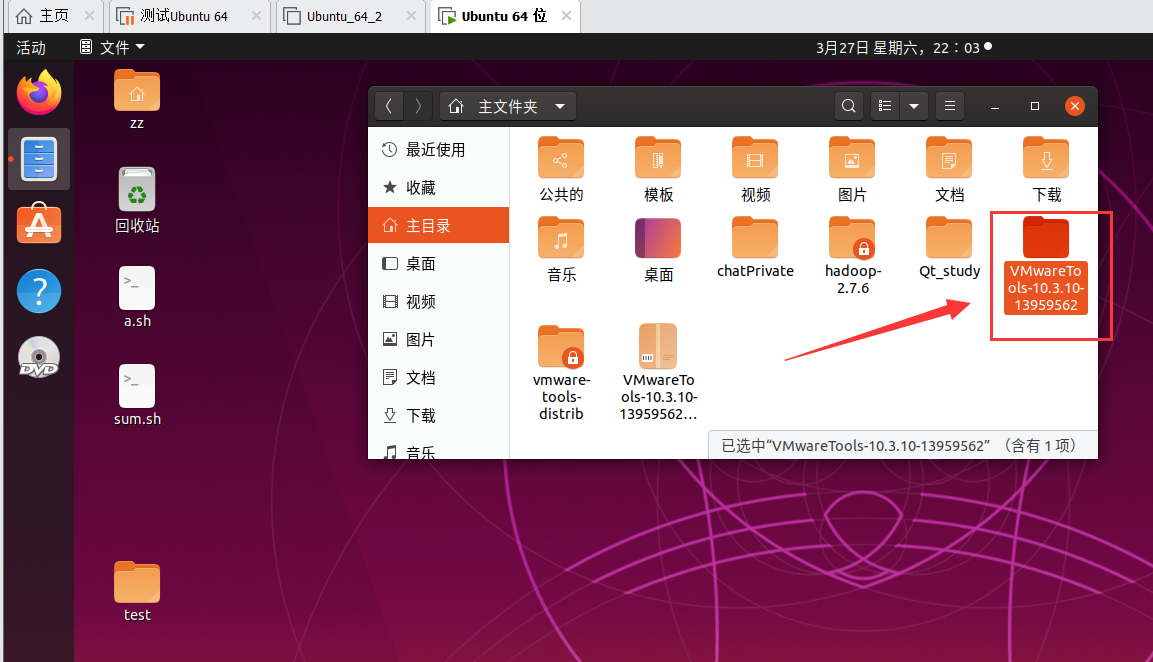The width and height of the screenshot is (1153, 662).
Task: Minimize the Files window
Action: tap(995, 107)
